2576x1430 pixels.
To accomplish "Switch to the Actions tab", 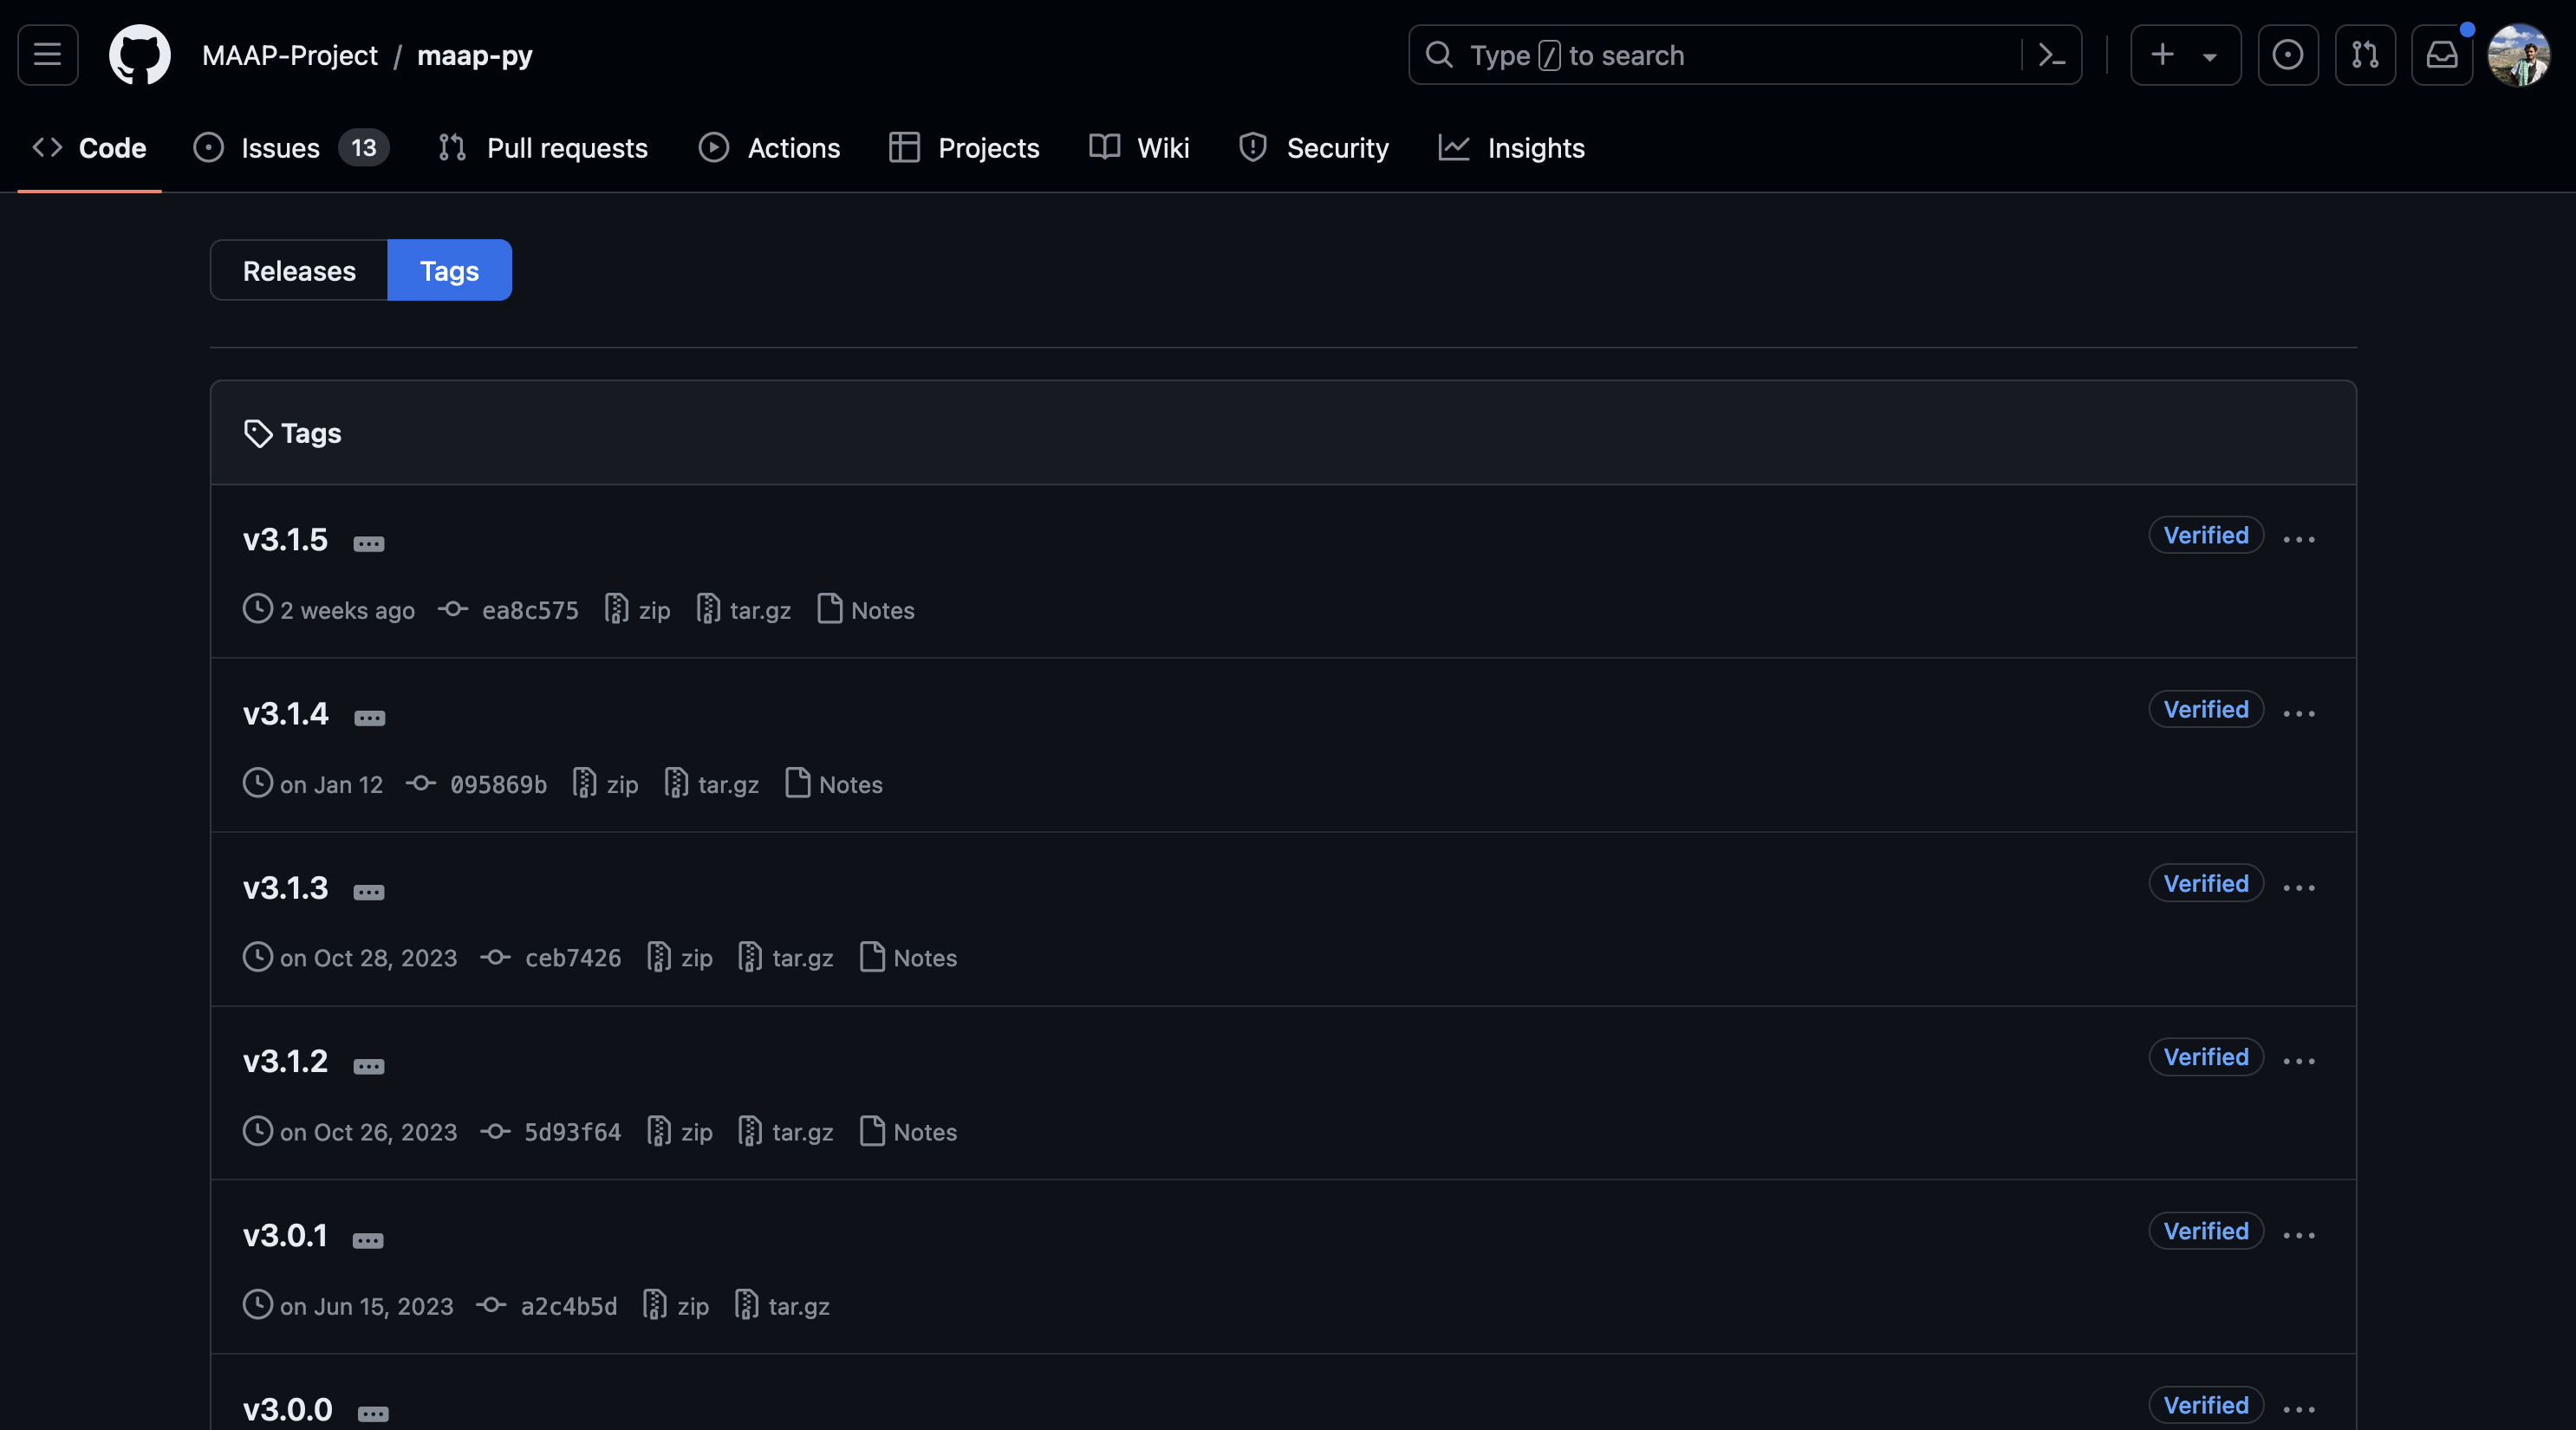I will coord(769,148).
